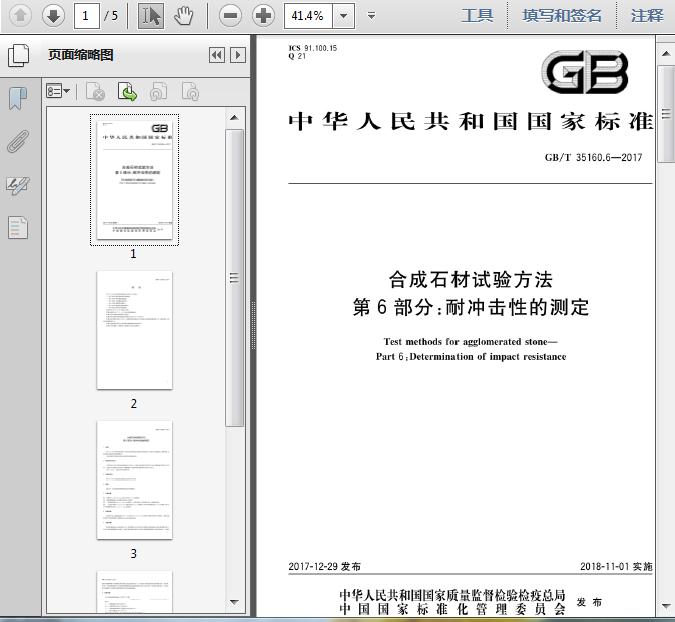
Task: Click the 2018-11-01 实施 date text
Action: [616, 566]
